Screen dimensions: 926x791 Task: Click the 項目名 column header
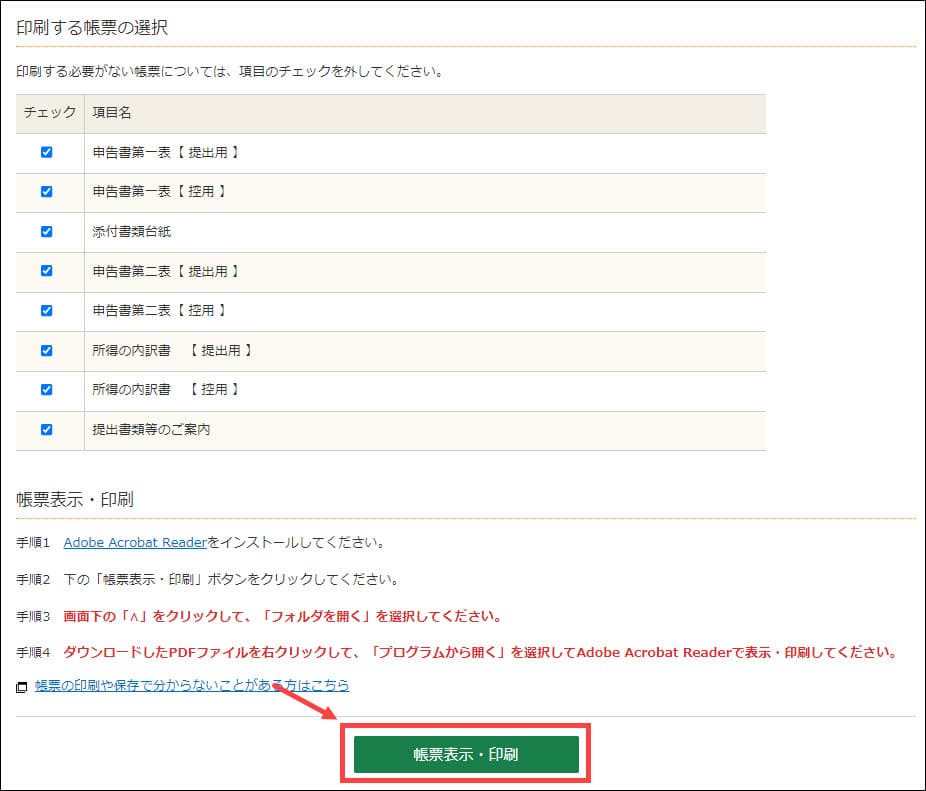tap(112, 114)
